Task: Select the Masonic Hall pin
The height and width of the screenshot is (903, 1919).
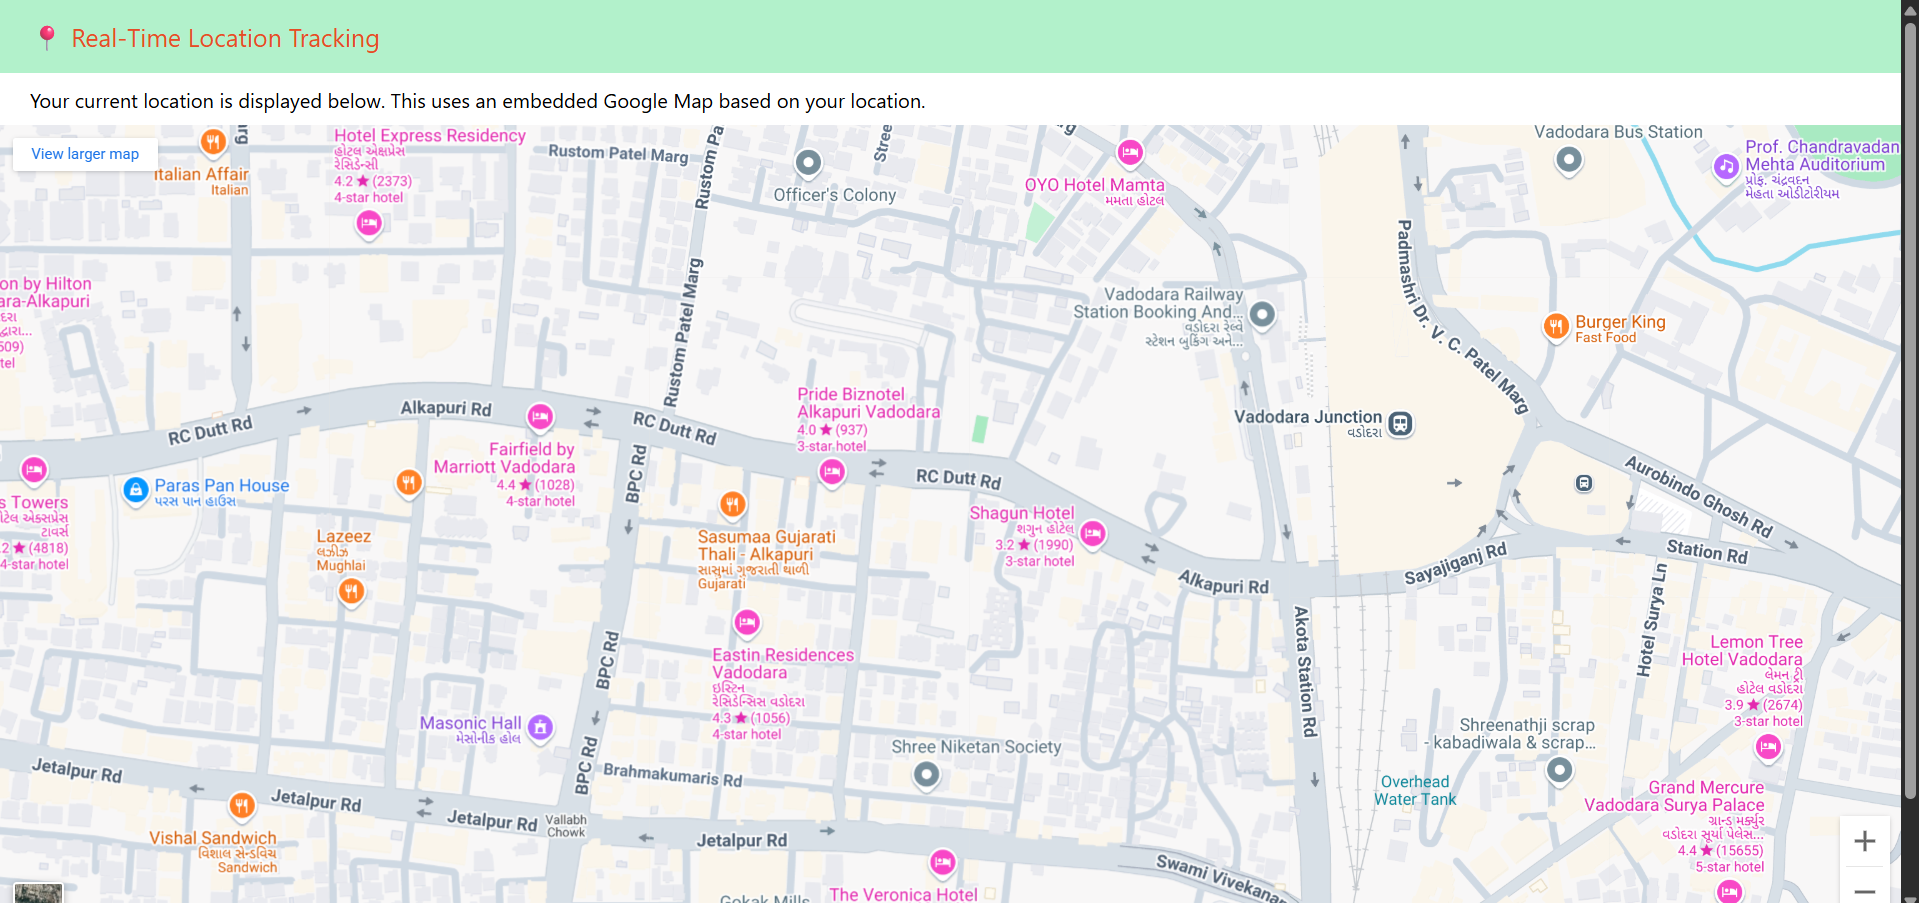Action: (541, 728)
